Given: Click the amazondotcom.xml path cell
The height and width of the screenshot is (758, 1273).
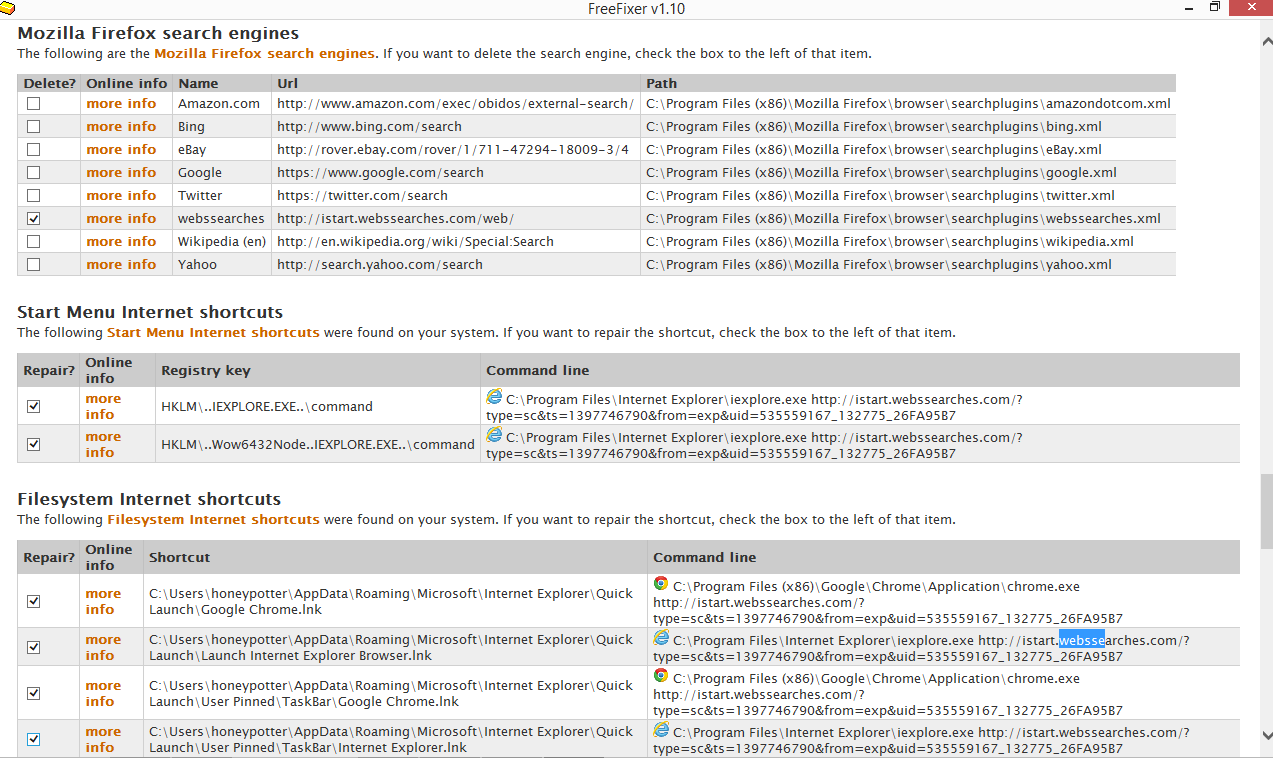Looking at the screenshot, I should 908,104.
